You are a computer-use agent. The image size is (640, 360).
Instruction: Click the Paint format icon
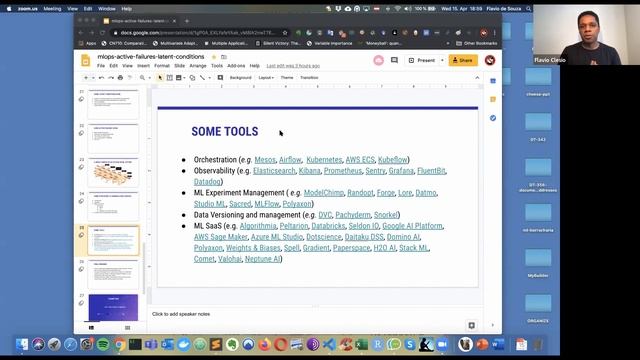[130, 78]
